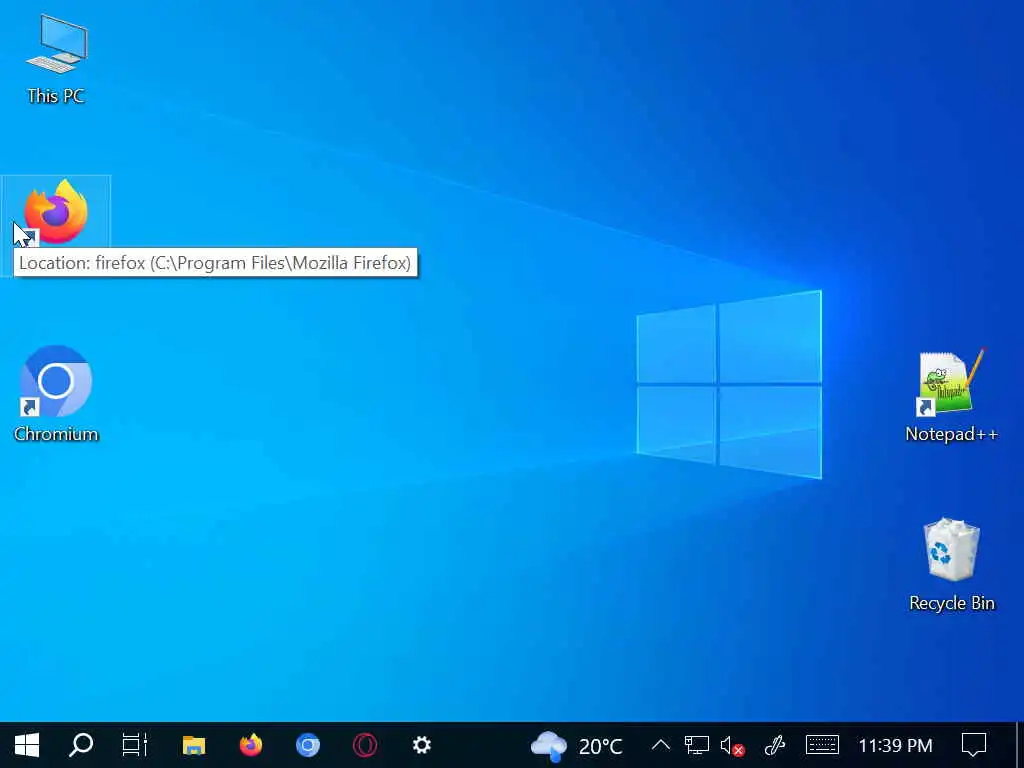
Task: Open Task View from taskbar
Action: (135, 745)
